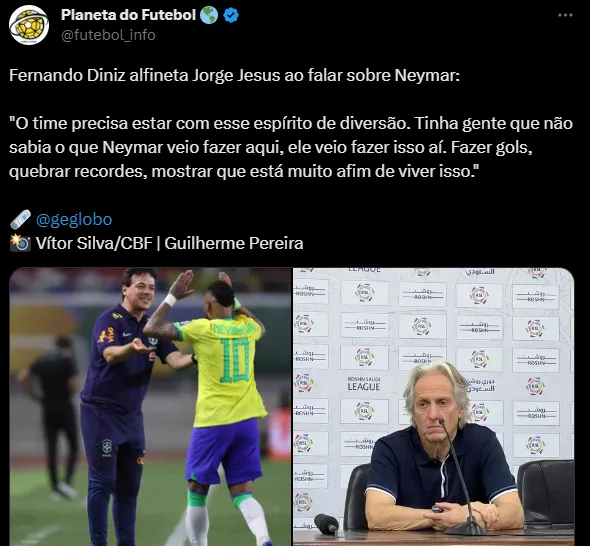Click the small black microphone on the desk
This screenshot has width=590, height=546.
326,523
